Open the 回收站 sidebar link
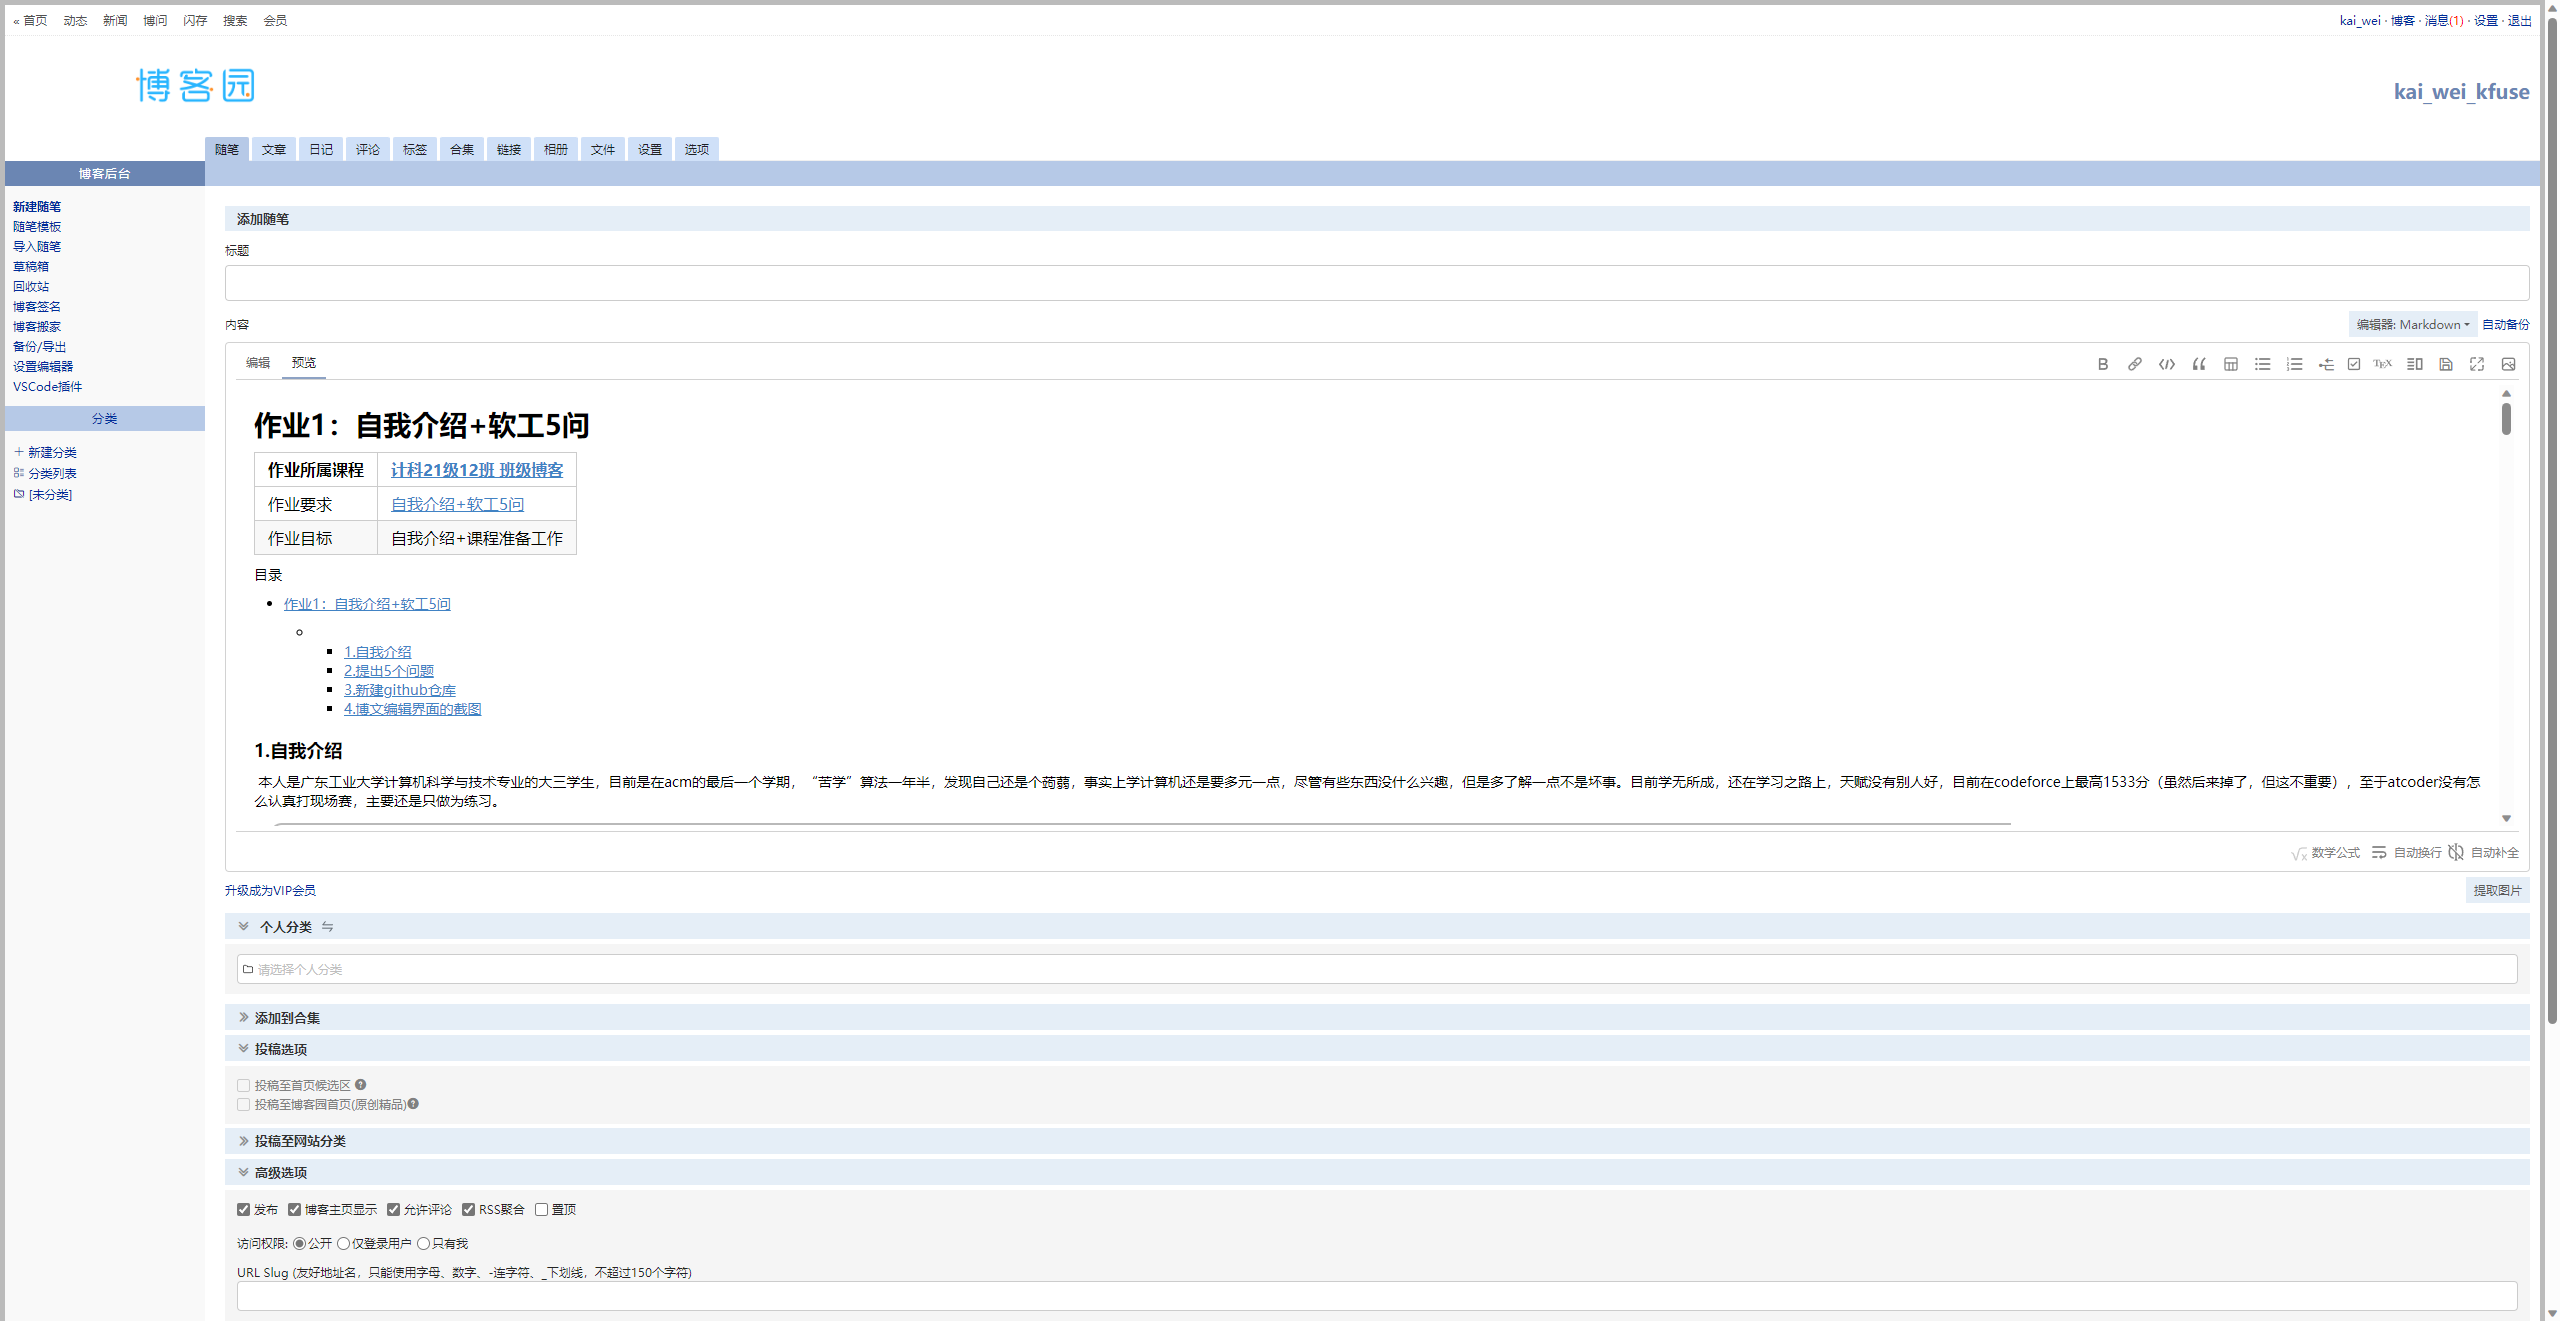 coord(31,286)
